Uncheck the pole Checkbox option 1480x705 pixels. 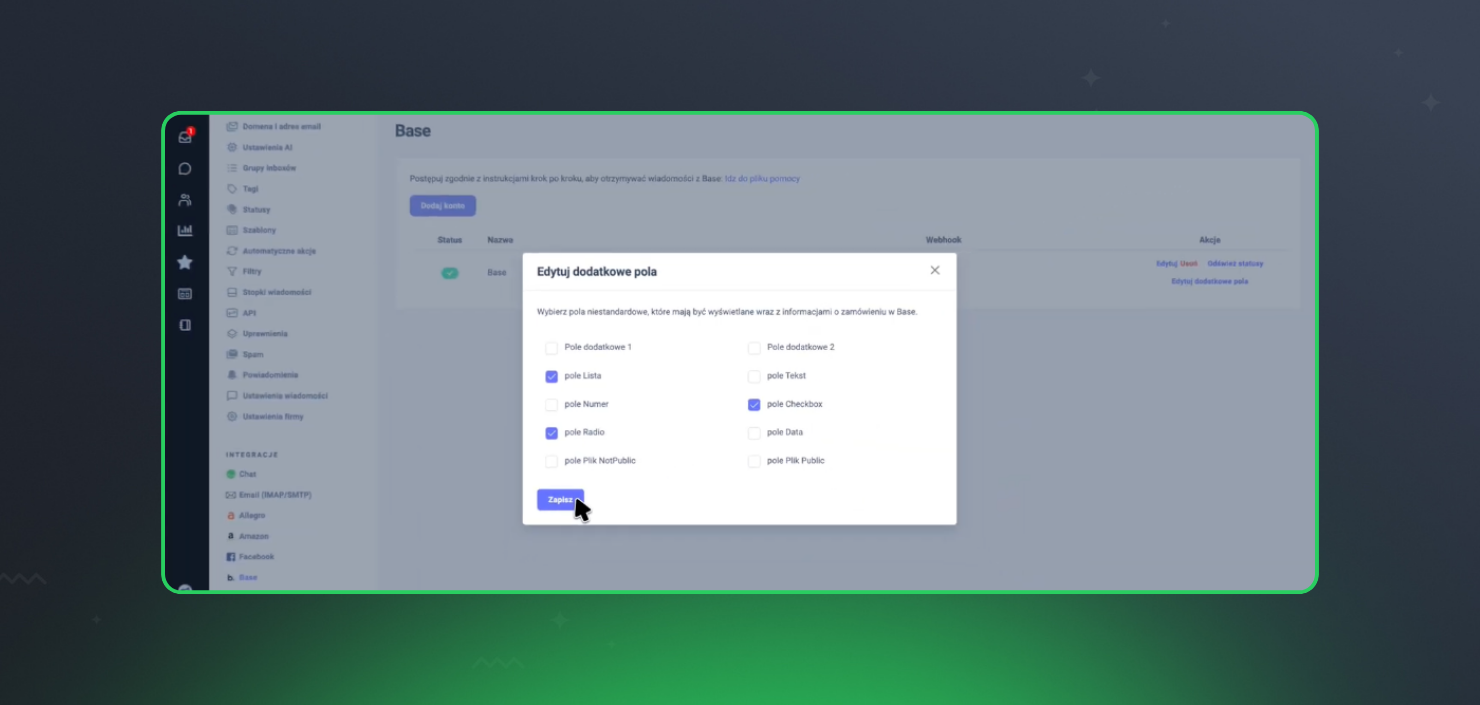click(x=754, y=405)
